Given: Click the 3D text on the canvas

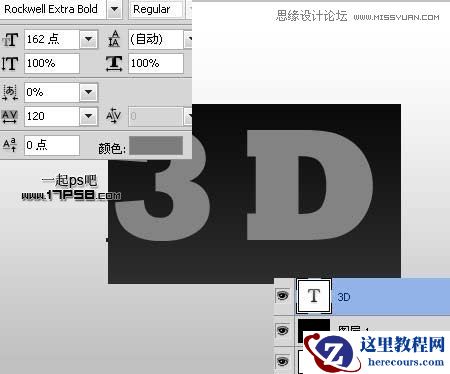Looking at the screenshot, I should tap(243, 185).
